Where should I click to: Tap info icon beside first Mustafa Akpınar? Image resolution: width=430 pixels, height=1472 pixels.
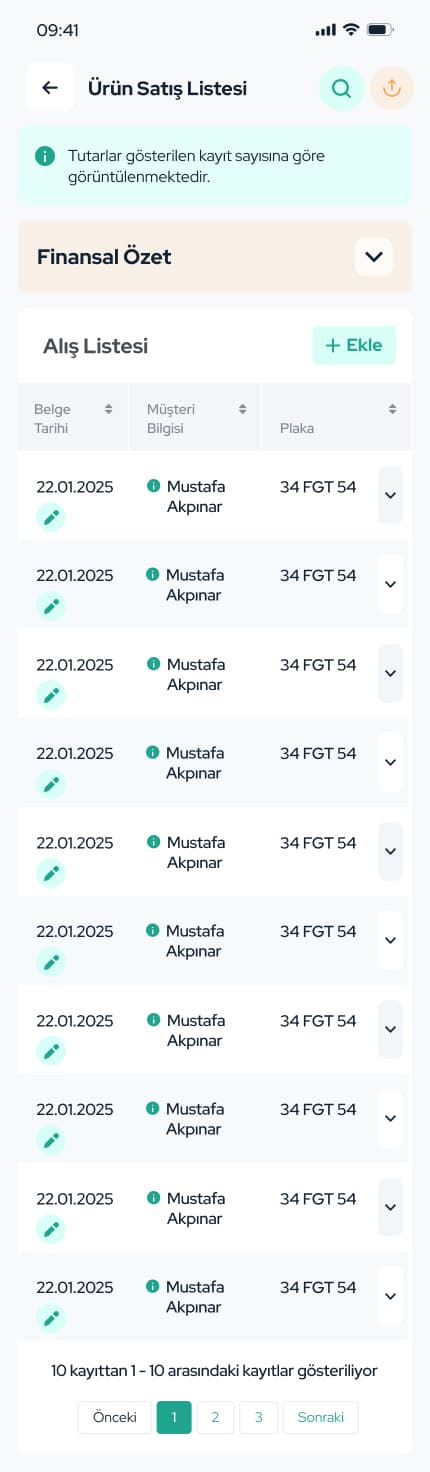click(x=153, y=486)
